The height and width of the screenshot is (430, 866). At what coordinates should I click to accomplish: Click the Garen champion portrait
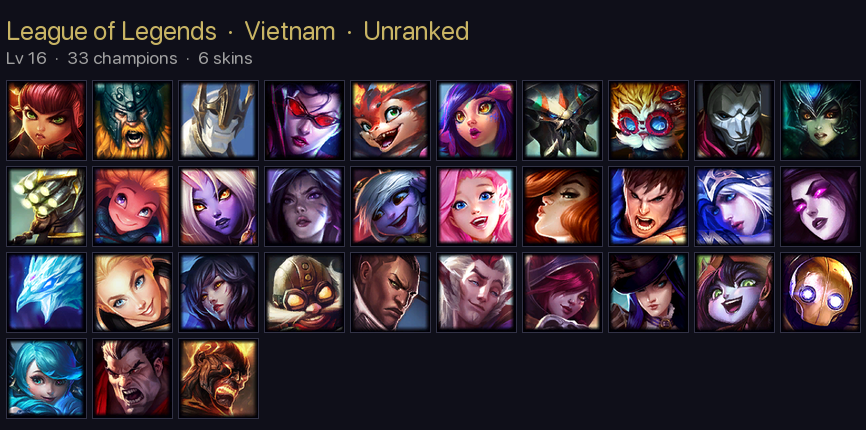(x=648, y=206)
